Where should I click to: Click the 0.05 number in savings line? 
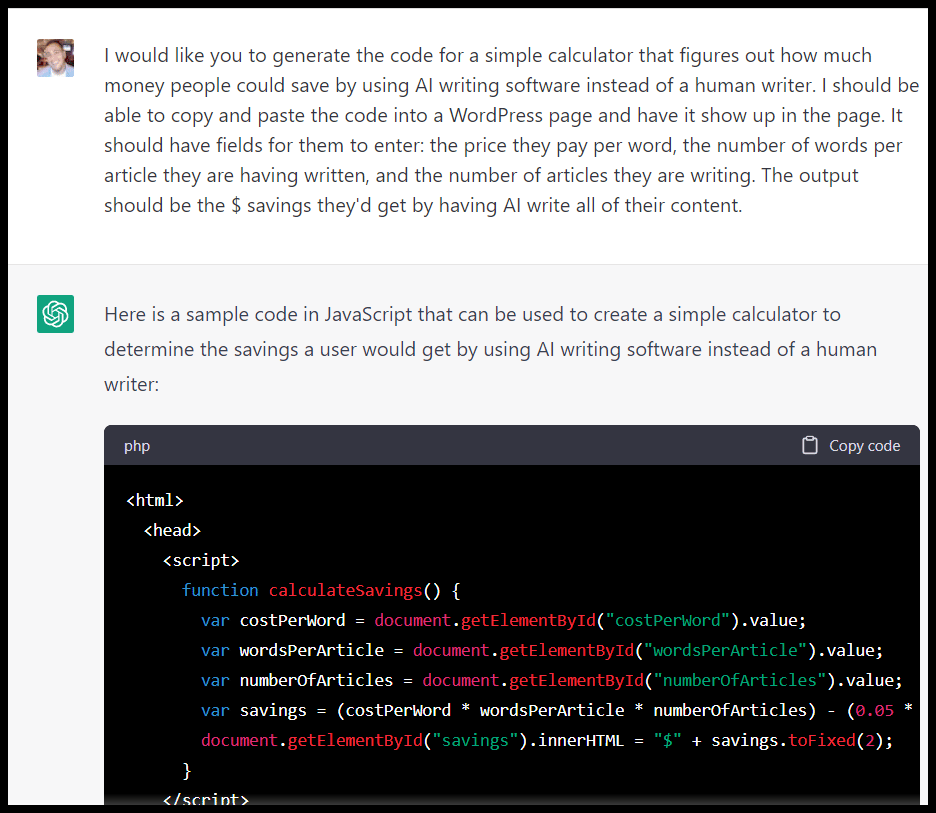click(875, 710)
